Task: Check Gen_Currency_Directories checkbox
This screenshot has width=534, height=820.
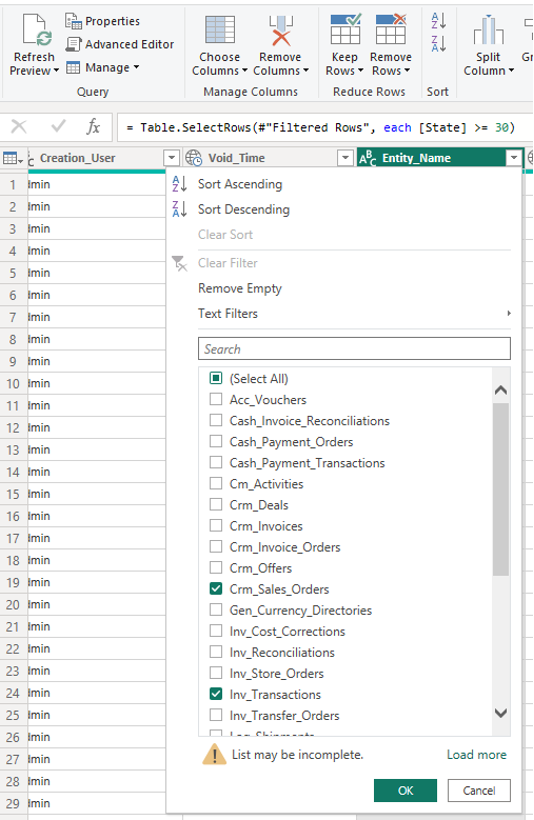Action: (x=215, y=610)
